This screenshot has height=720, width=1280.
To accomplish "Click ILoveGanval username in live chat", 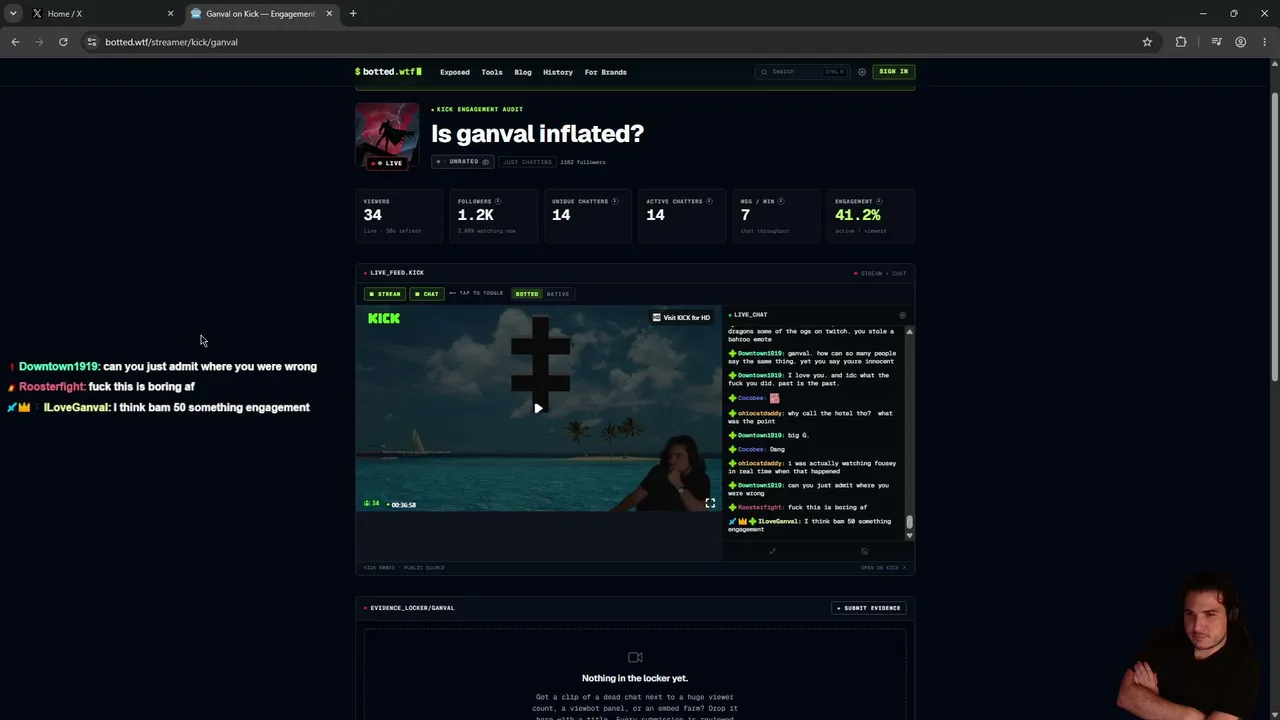I will pyautogui.click(x=778, y=522).
